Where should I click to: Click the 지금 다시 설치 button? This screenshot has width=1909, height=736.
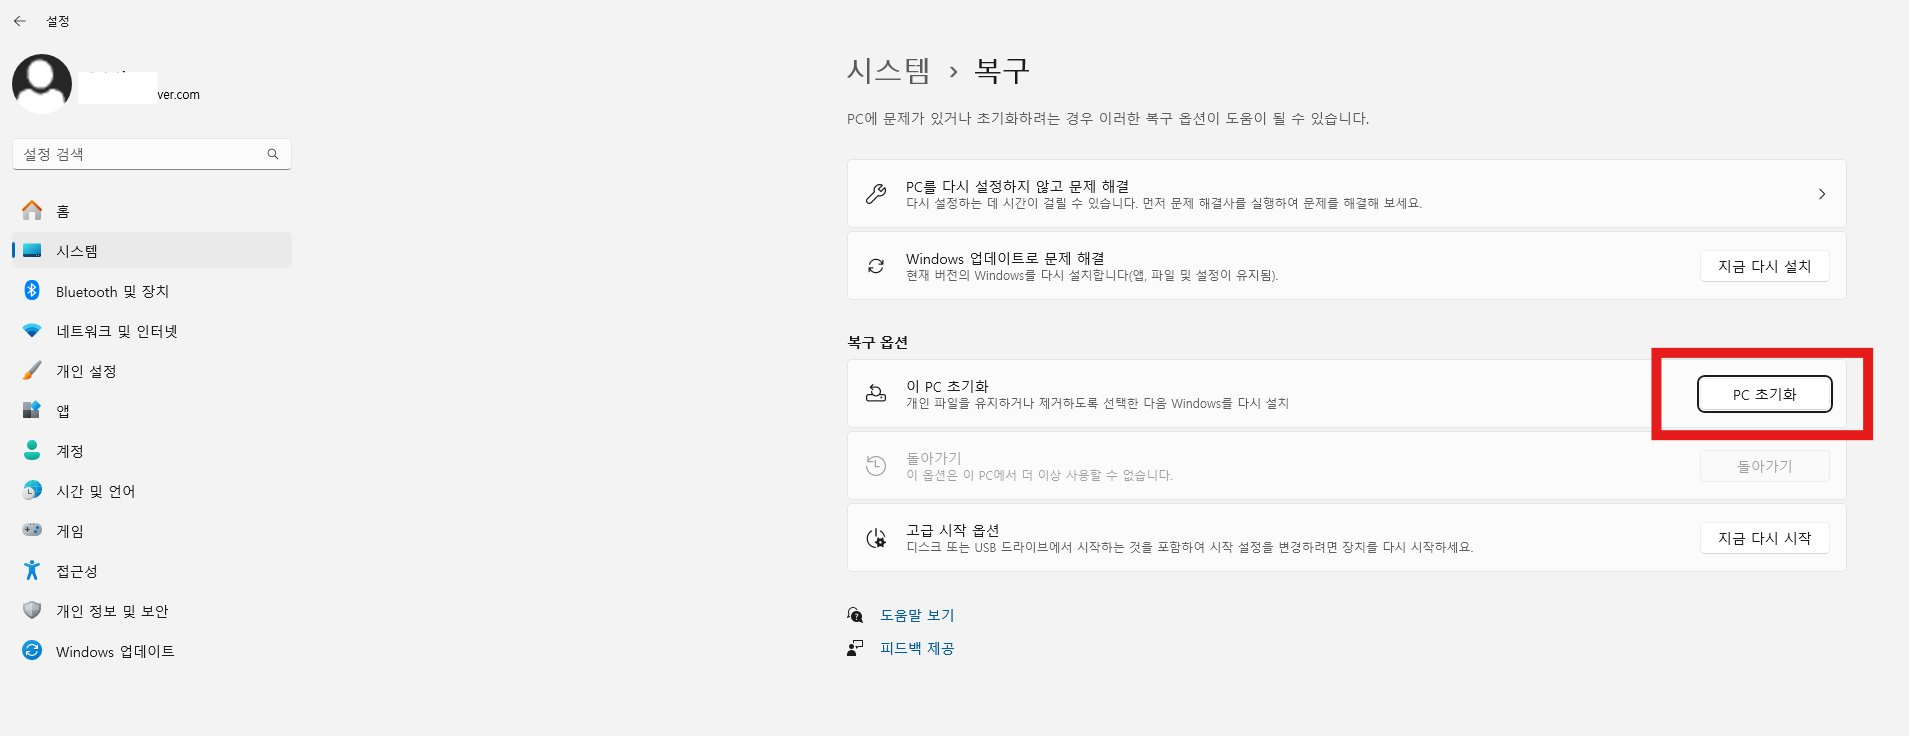pyautogui.click(x=1765, y=266)
